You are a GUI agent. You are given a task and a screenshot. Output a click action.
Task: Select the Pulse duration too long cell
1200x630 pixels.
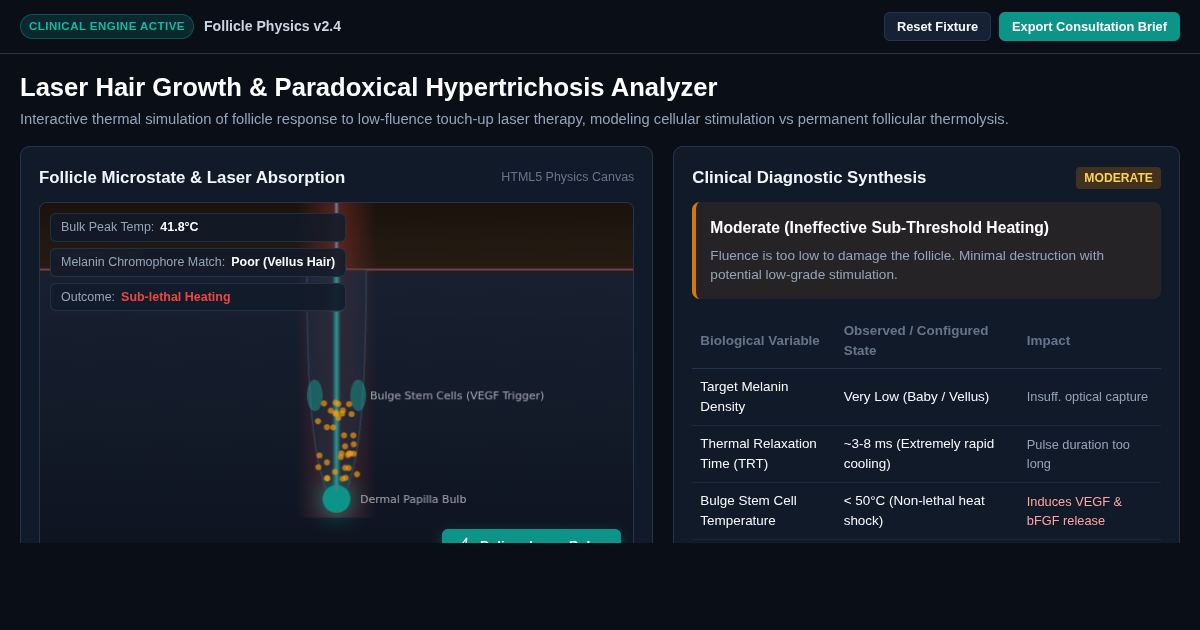[x=1090, y=454]
